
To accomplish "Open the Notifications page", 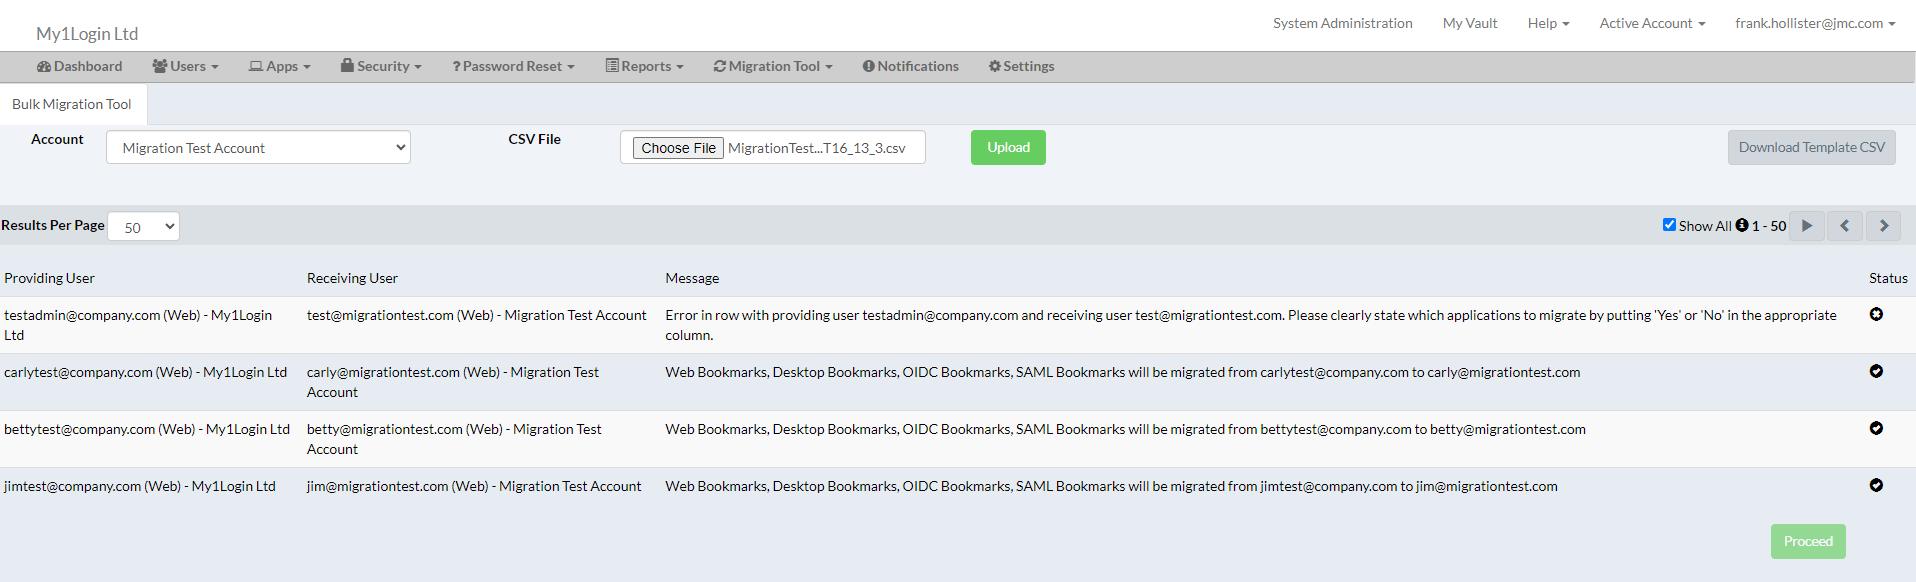I will click(910, 66).
